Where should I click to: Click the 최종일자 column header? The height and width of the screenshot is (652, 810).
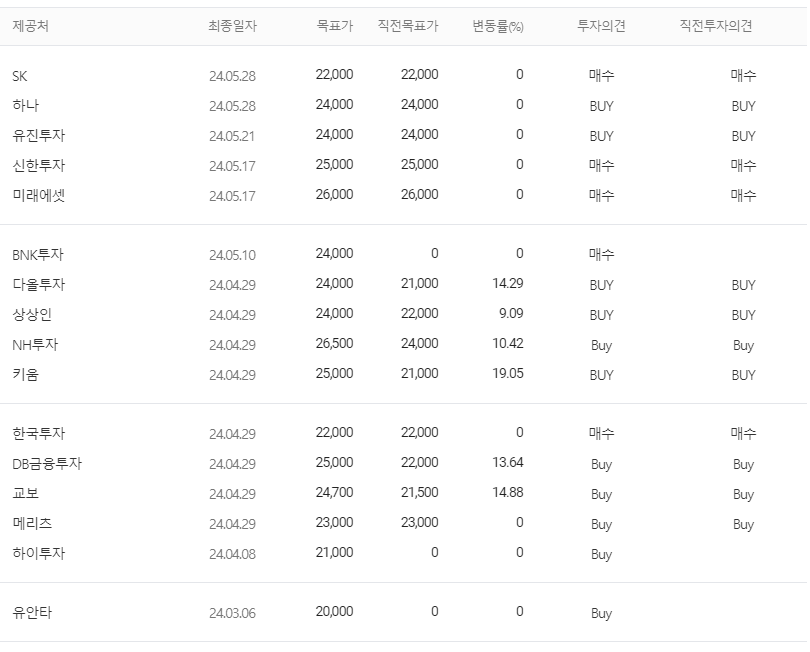click(232, 26)
